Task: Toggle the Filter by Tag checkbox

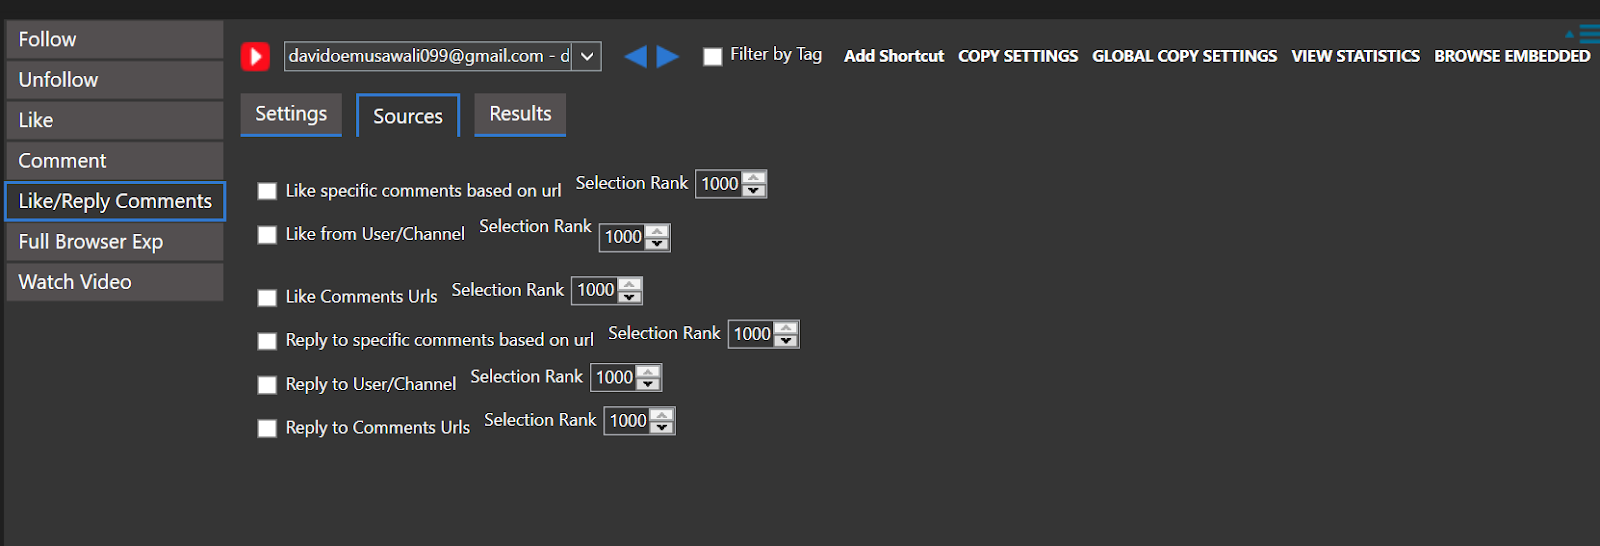Action: pyautogui.click(x=712, y=56)
